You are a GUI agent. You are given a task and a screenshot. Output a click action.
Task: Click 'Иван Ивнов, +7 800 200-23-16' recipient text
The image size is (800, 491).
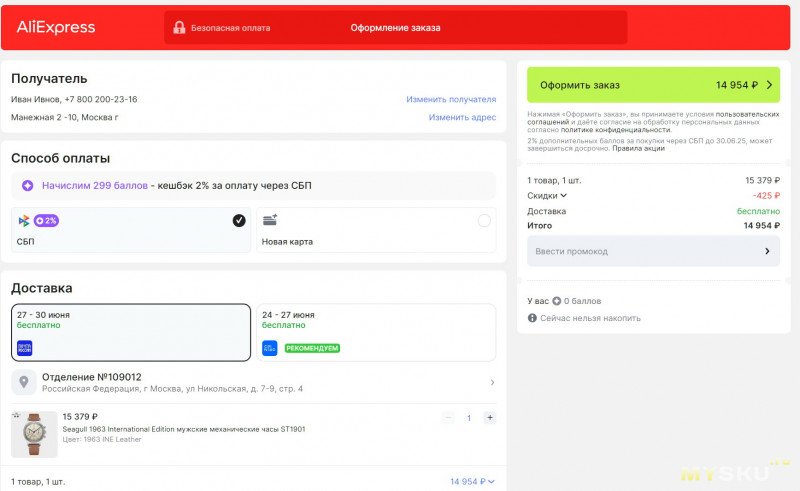(74, 99)
